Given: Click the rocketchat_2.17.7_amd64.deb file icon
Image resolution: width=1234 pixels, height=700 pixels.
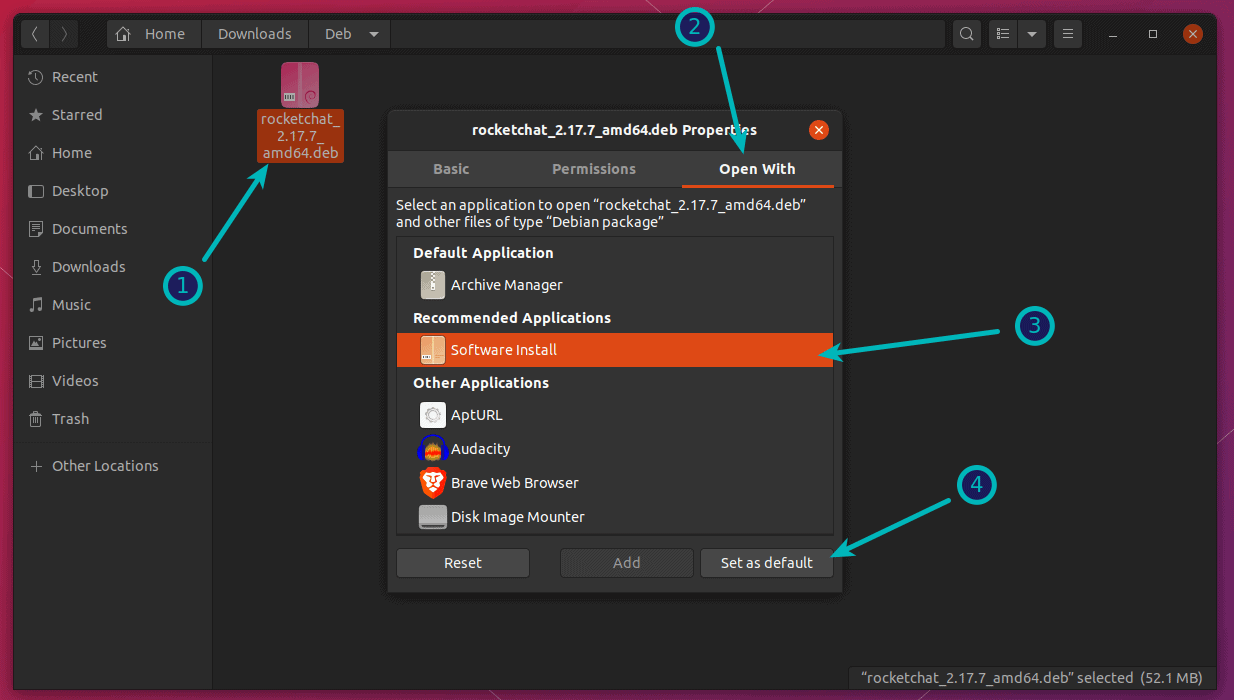Looking at the screenshot, I should click(300, 84).
